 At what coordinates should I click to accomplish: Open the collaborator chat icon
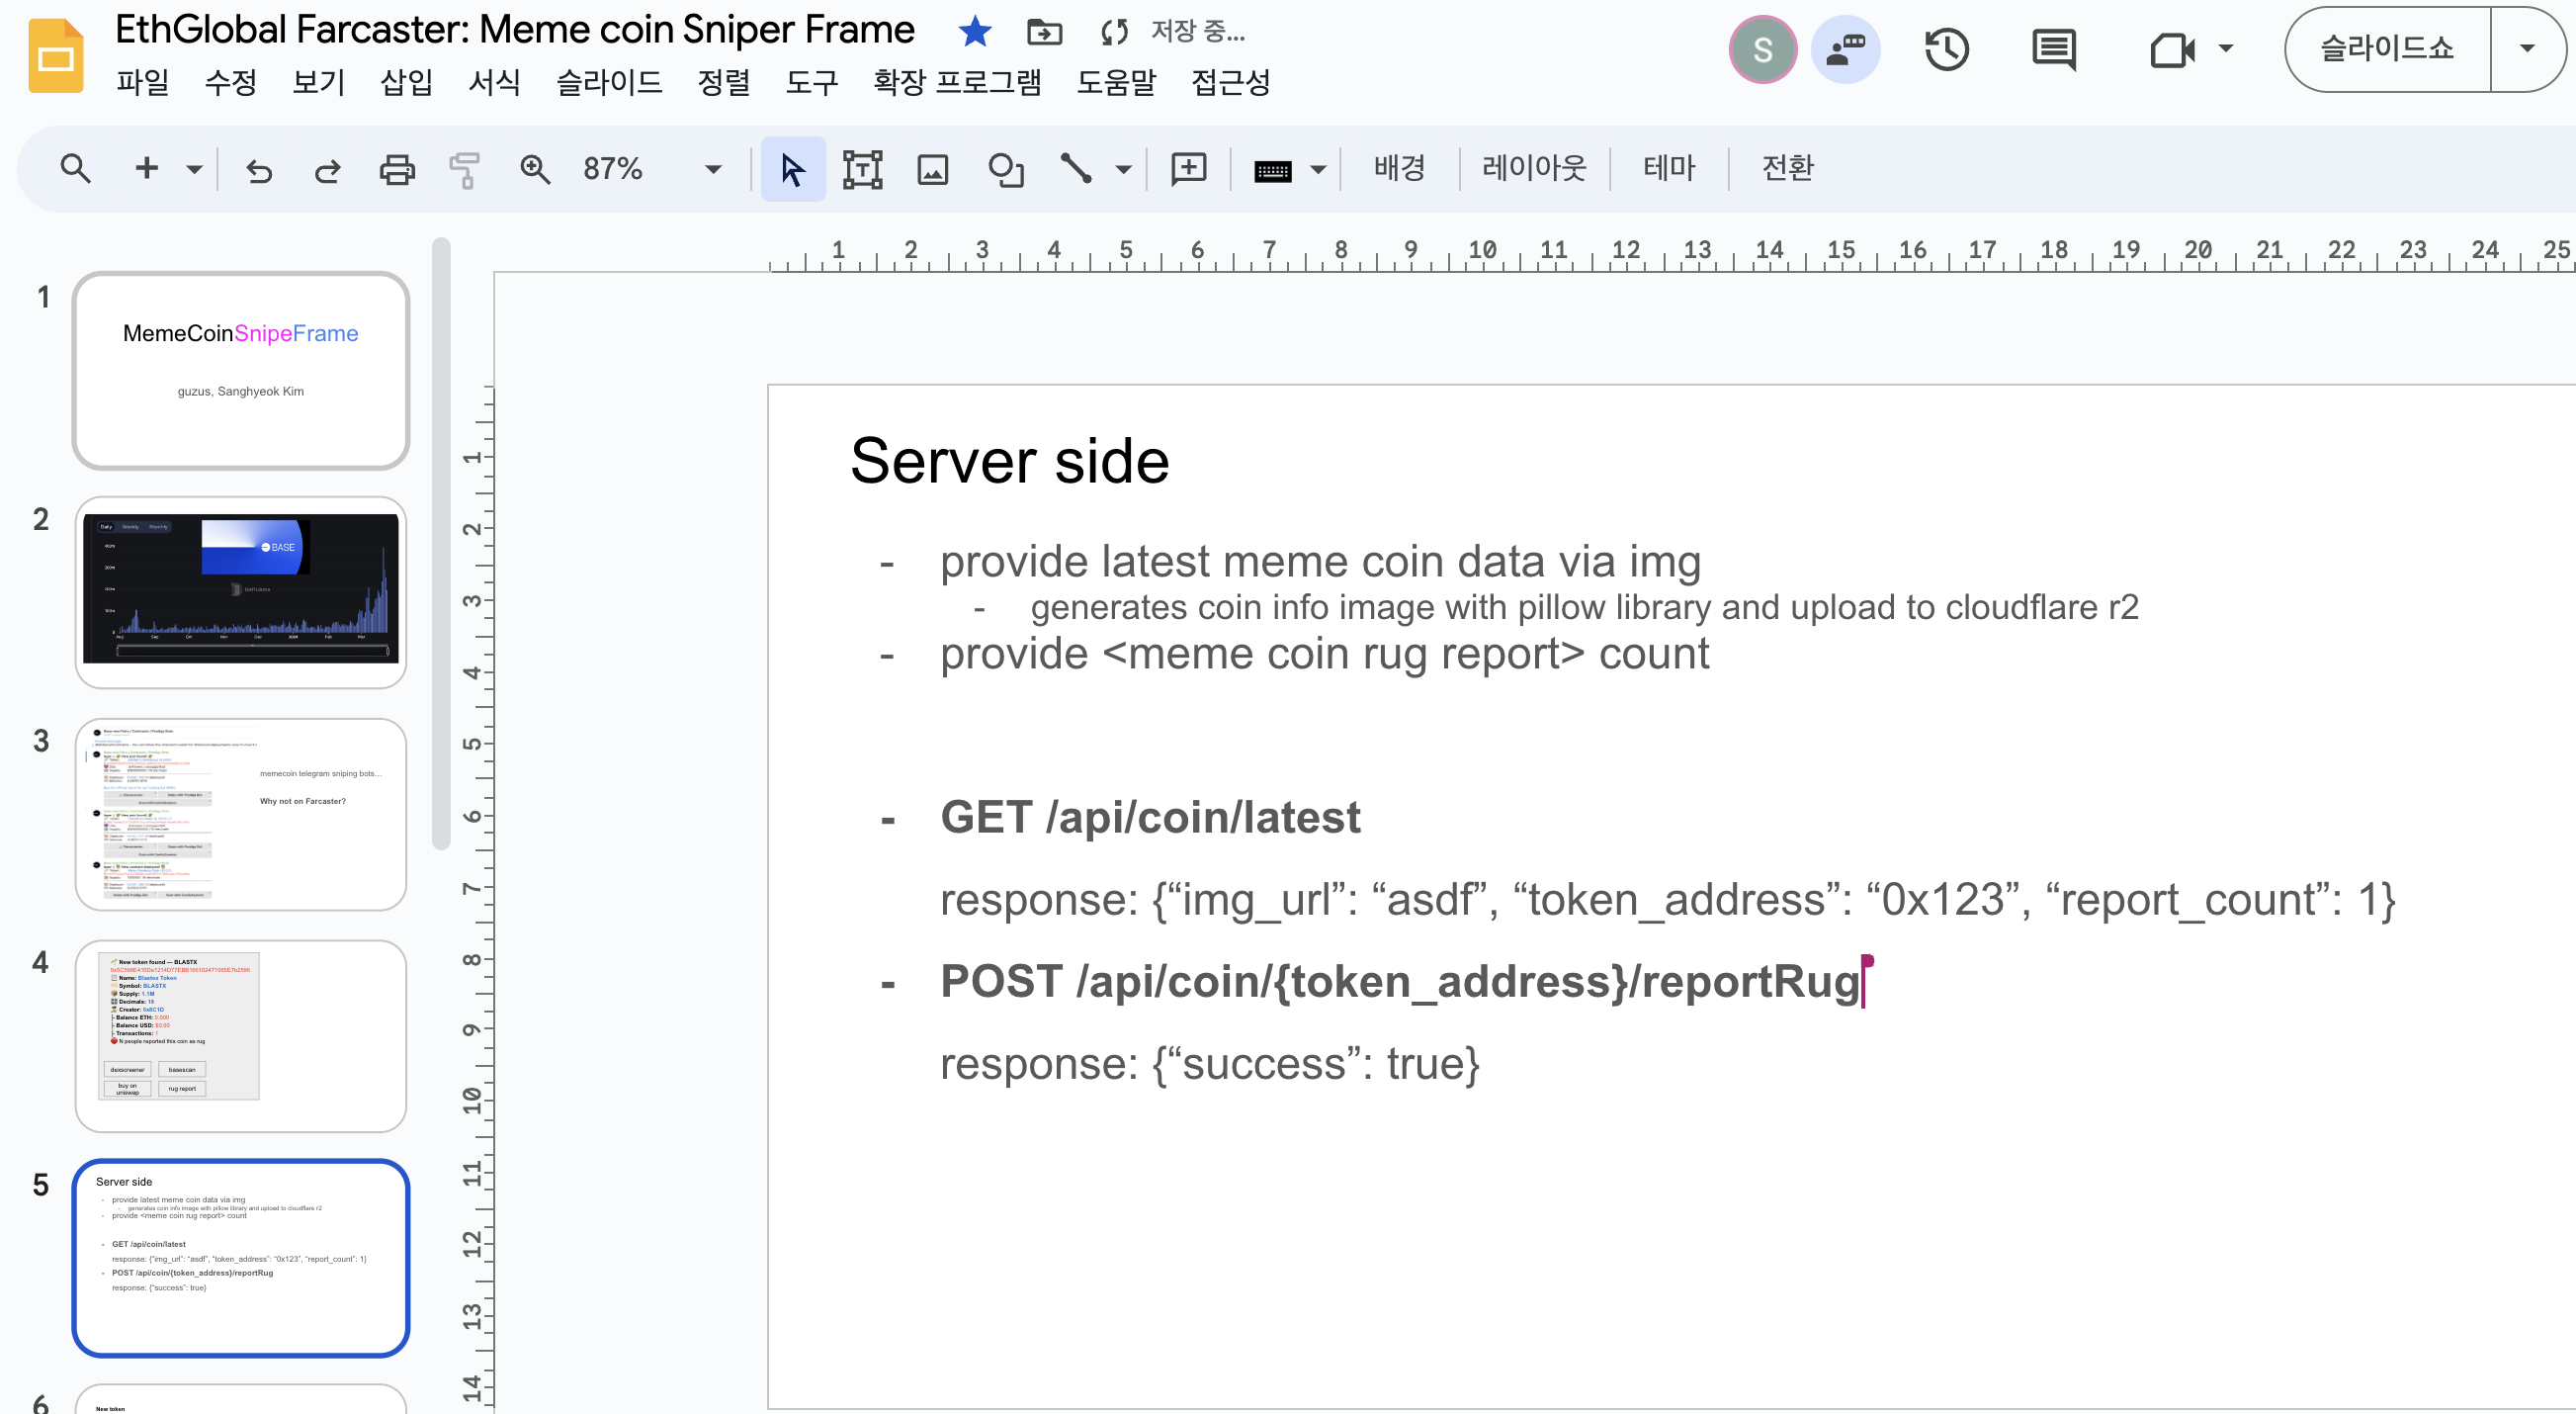pos(1846,49)
